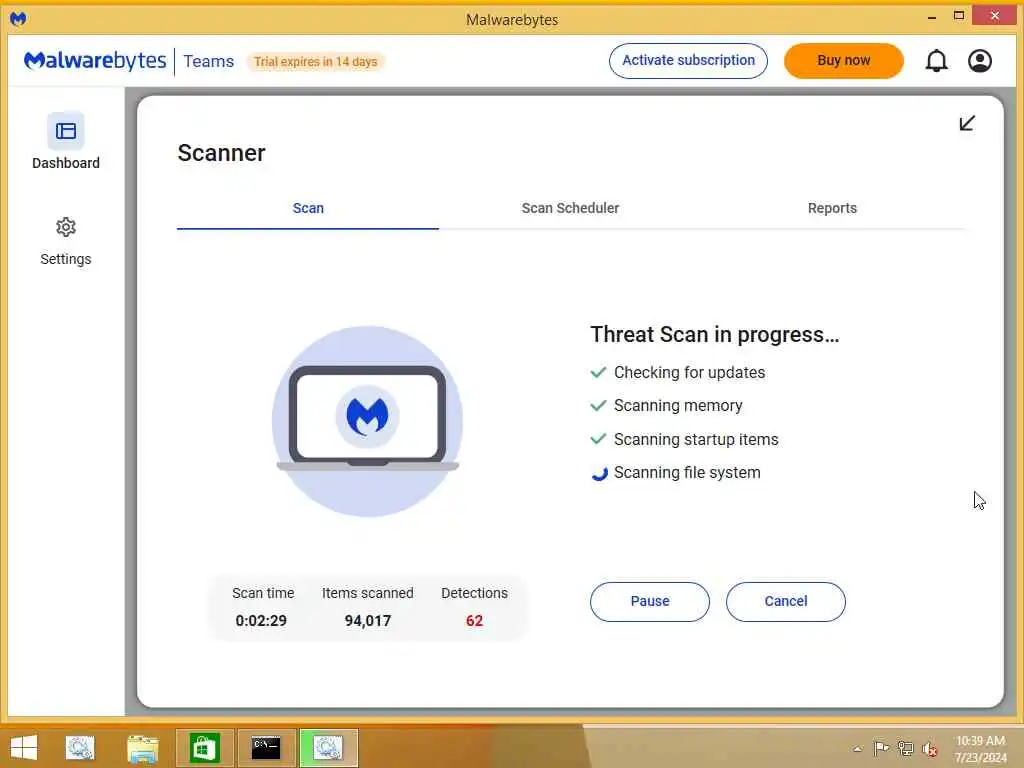Click the scan time value 0:02:29
This screenshot has width=1024, height=768.
(x=261, y=620)
